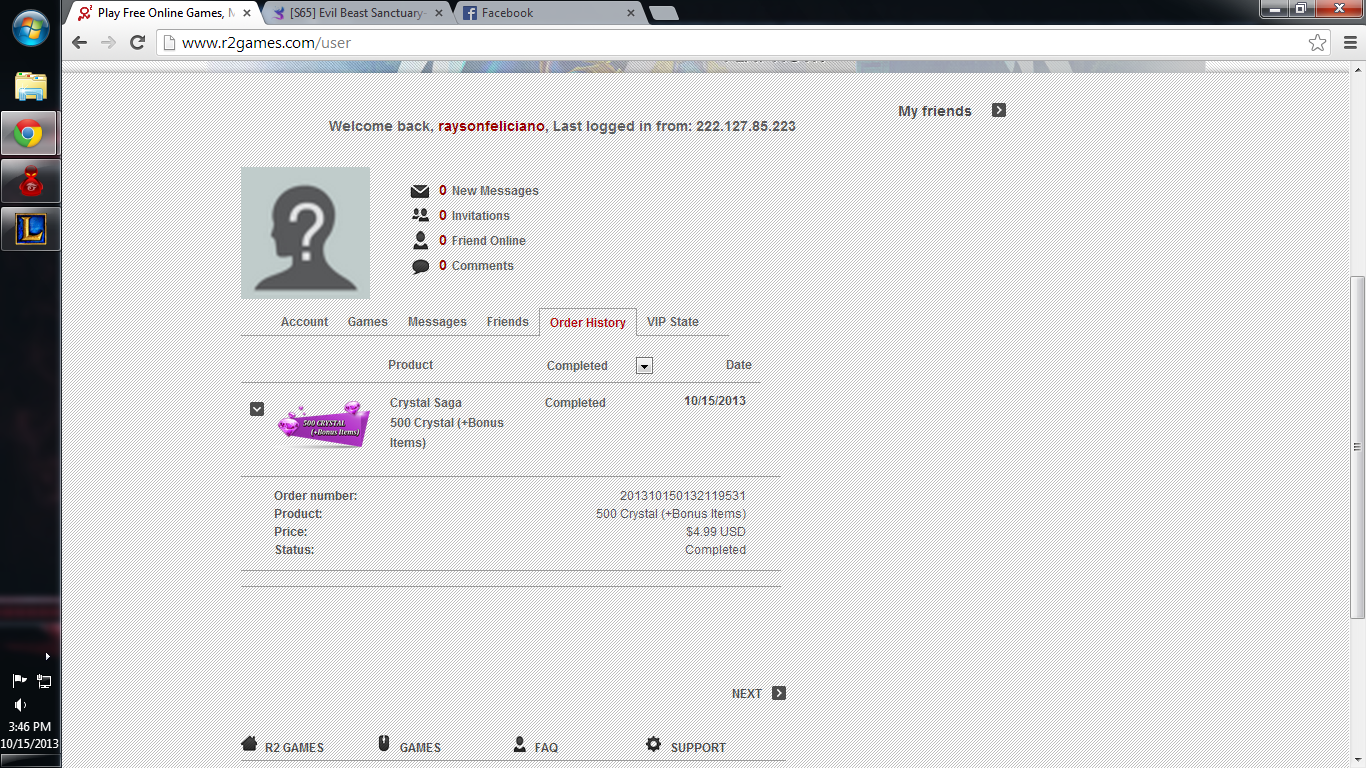Screen dimensions: 1372x776
Task: Click the Comments speech bubble icon
Action: (420, 267)
